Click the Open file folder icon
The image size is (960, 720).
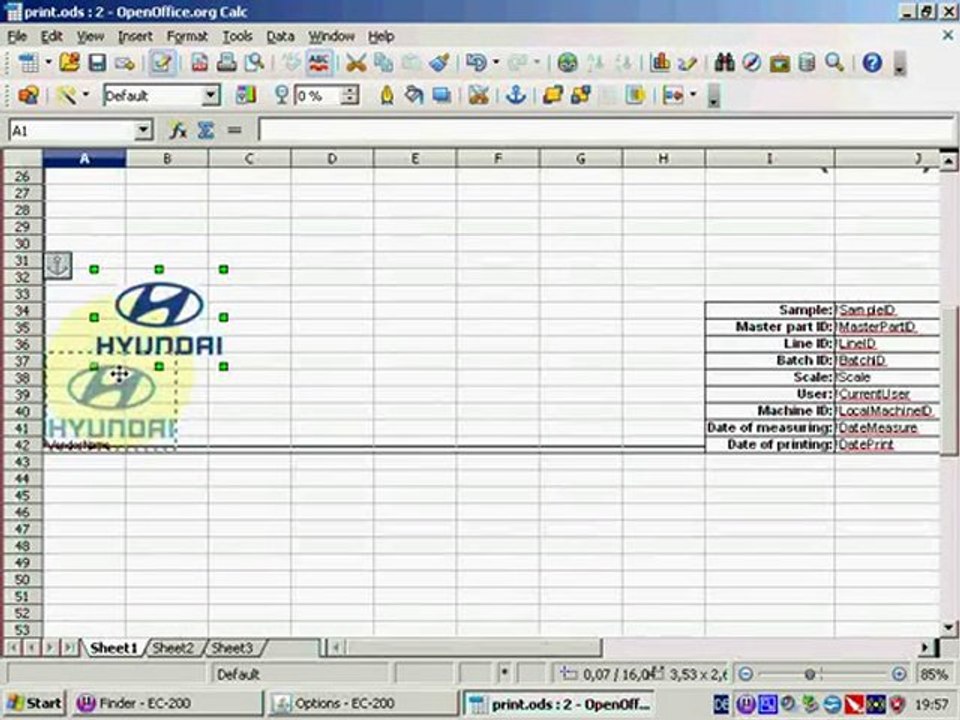(x=69, y=62)
